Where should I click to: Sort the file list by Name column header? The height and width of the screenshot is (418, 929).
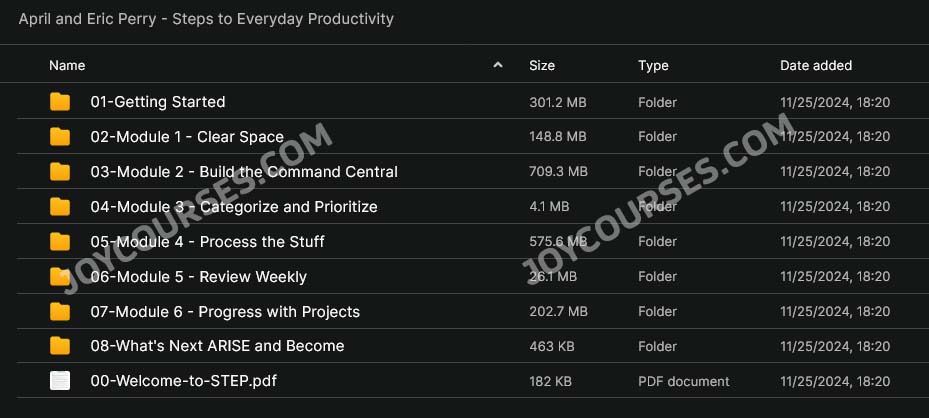pos(67,65)
